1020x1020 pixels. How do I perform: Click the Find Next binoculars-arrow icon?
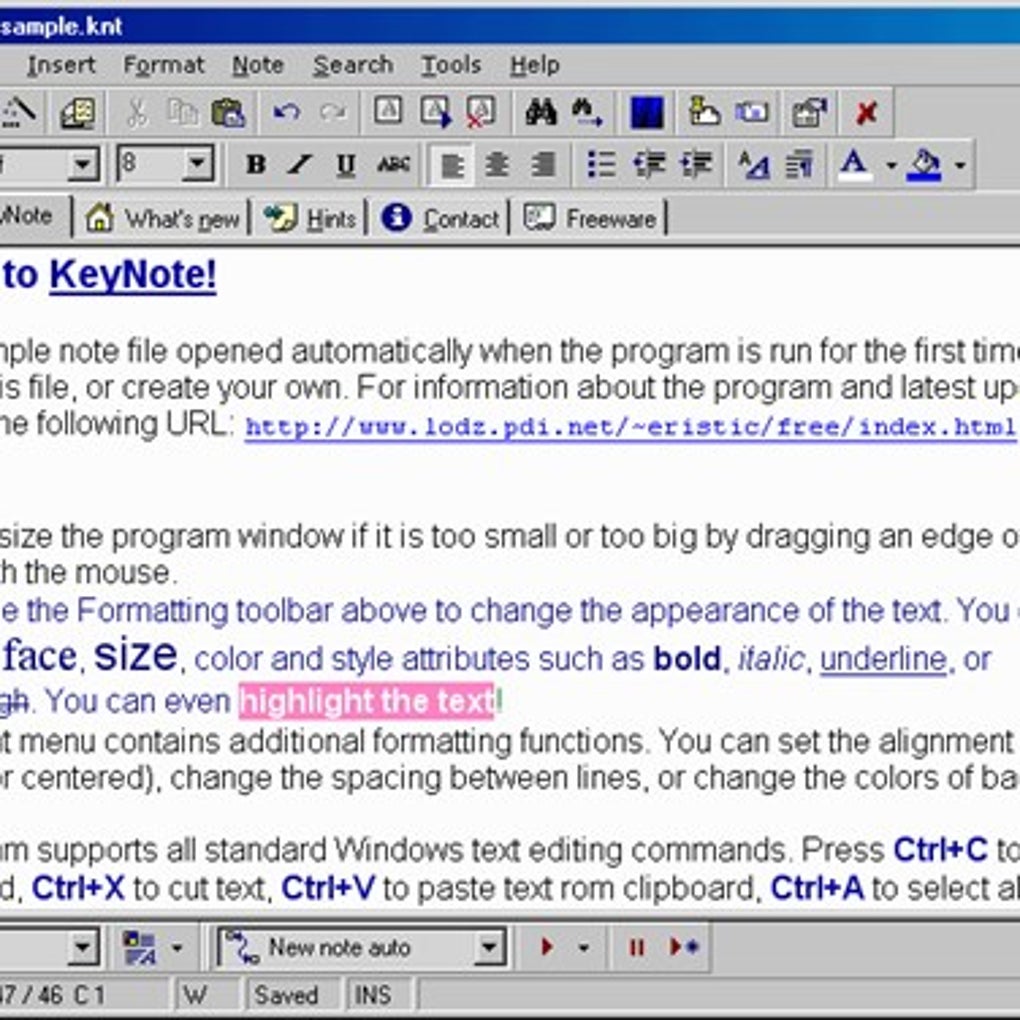587,113
